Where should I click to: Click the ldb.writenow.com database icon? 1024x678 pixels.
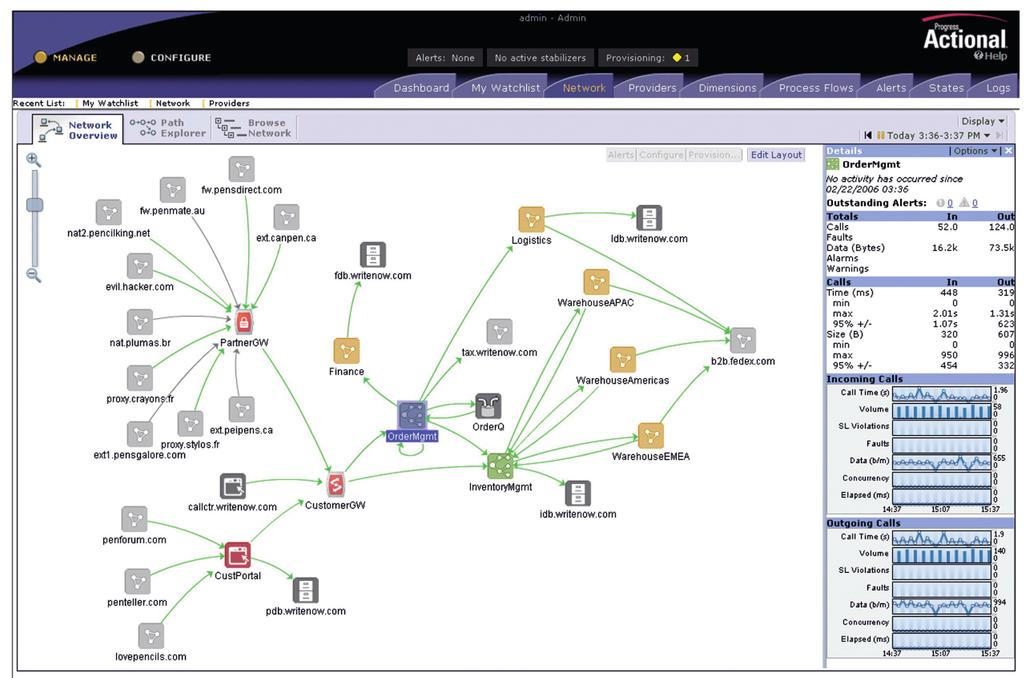click(x=649, y=218)
